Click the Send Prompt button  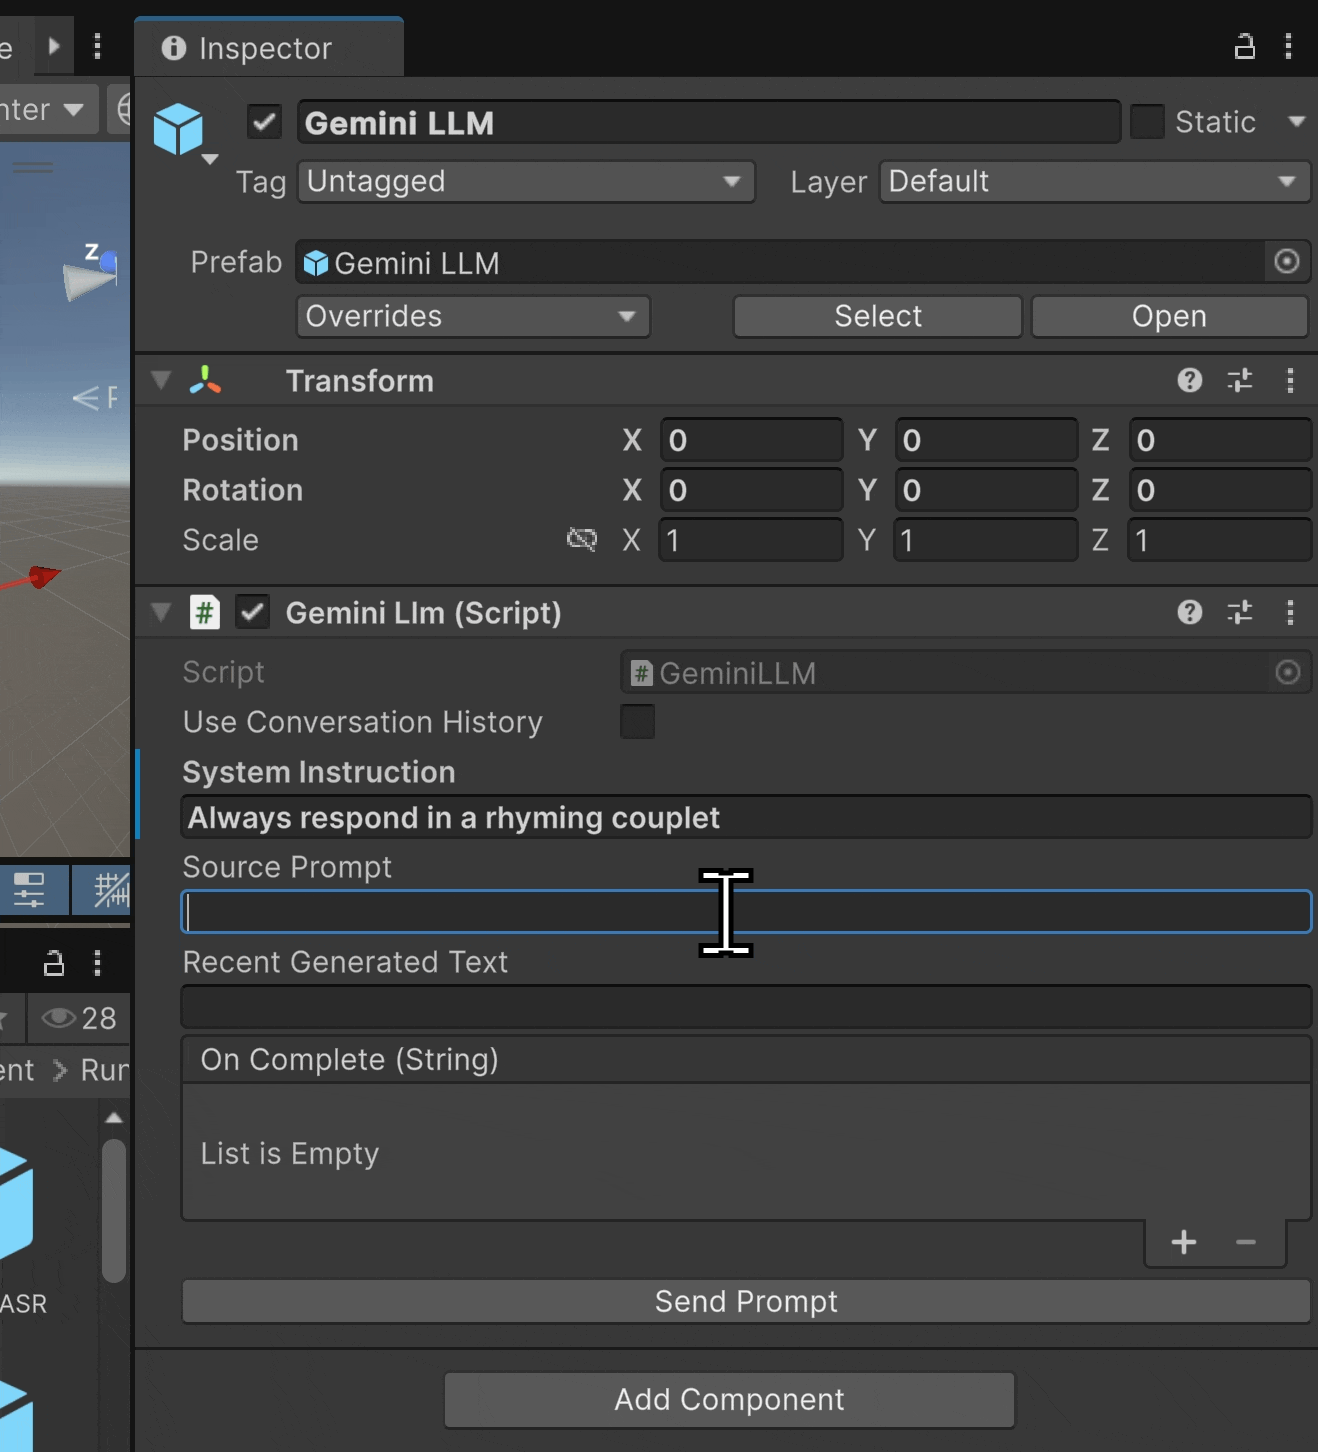click(746, 1301)
